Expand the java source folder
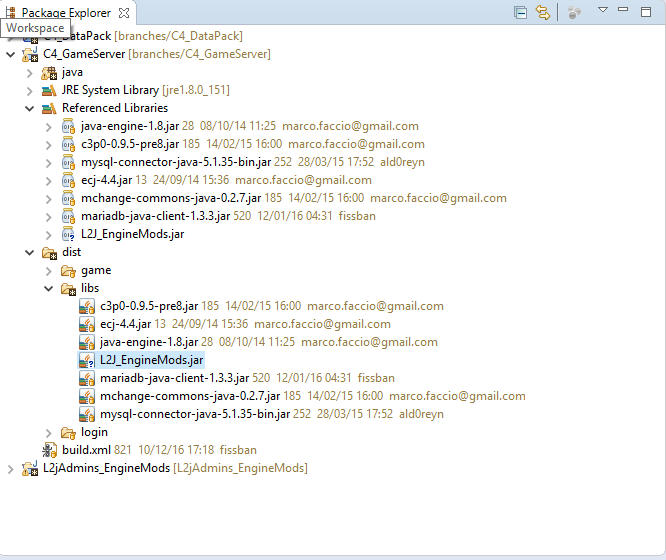The width and height of the screenshot is (666, 560). click(x=29, y=73)
